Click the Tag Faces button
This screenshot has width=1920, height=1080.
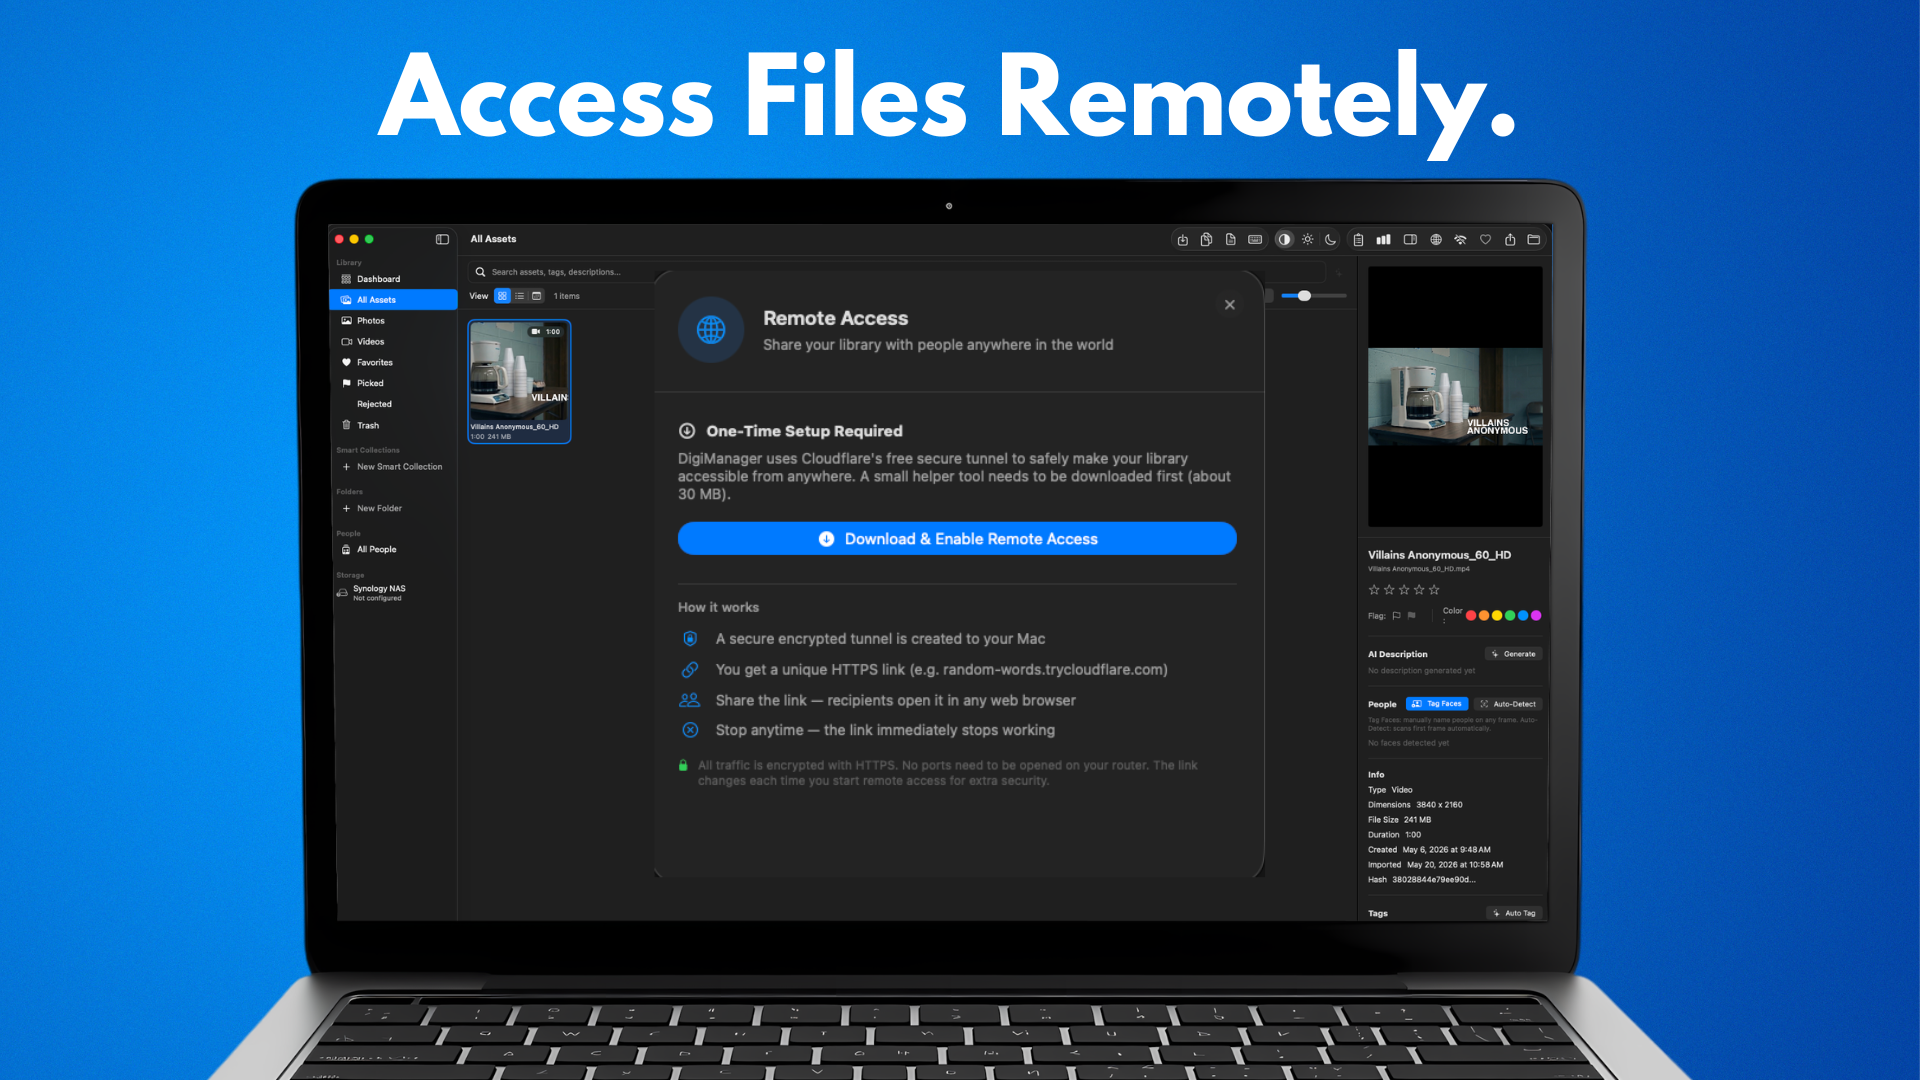[1437, 704]
